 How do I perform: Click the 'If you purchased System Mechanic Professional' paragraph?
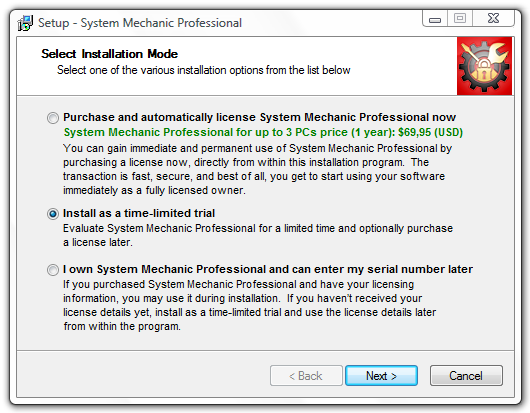pyautogui.click(x=249, y=305)
